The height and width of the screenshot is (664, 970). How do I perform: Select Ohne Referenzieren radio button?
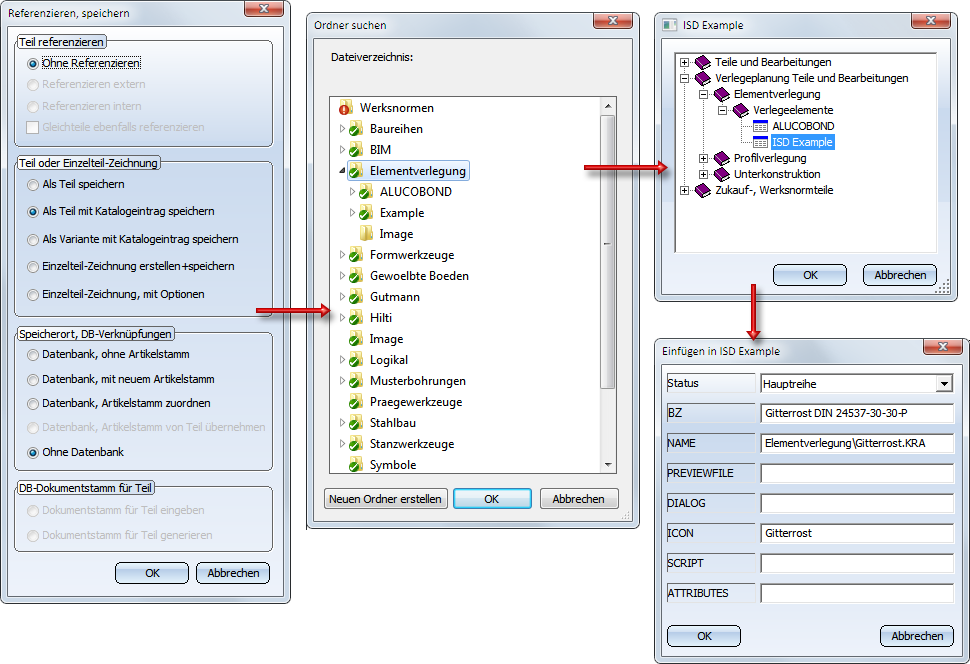coord(33,64)
